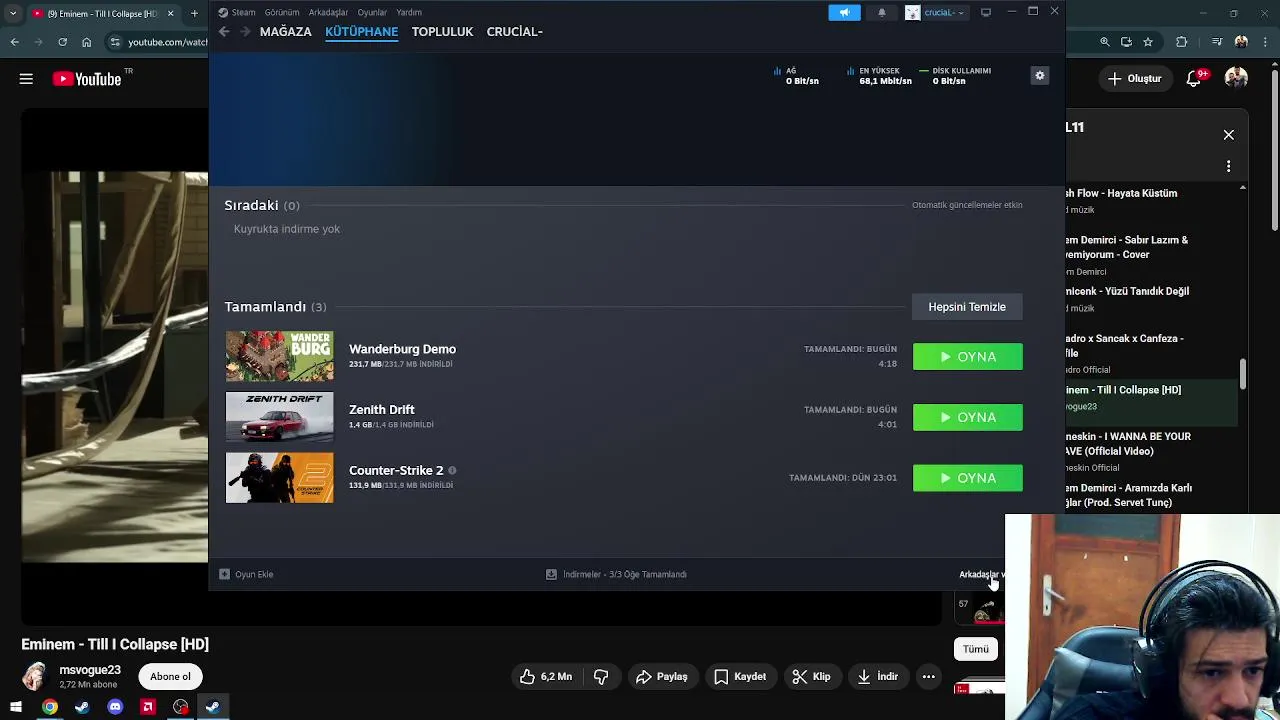Open the YouTube account avatar
Viewport: 1280px width, 720px height.
pos(1236,78)
